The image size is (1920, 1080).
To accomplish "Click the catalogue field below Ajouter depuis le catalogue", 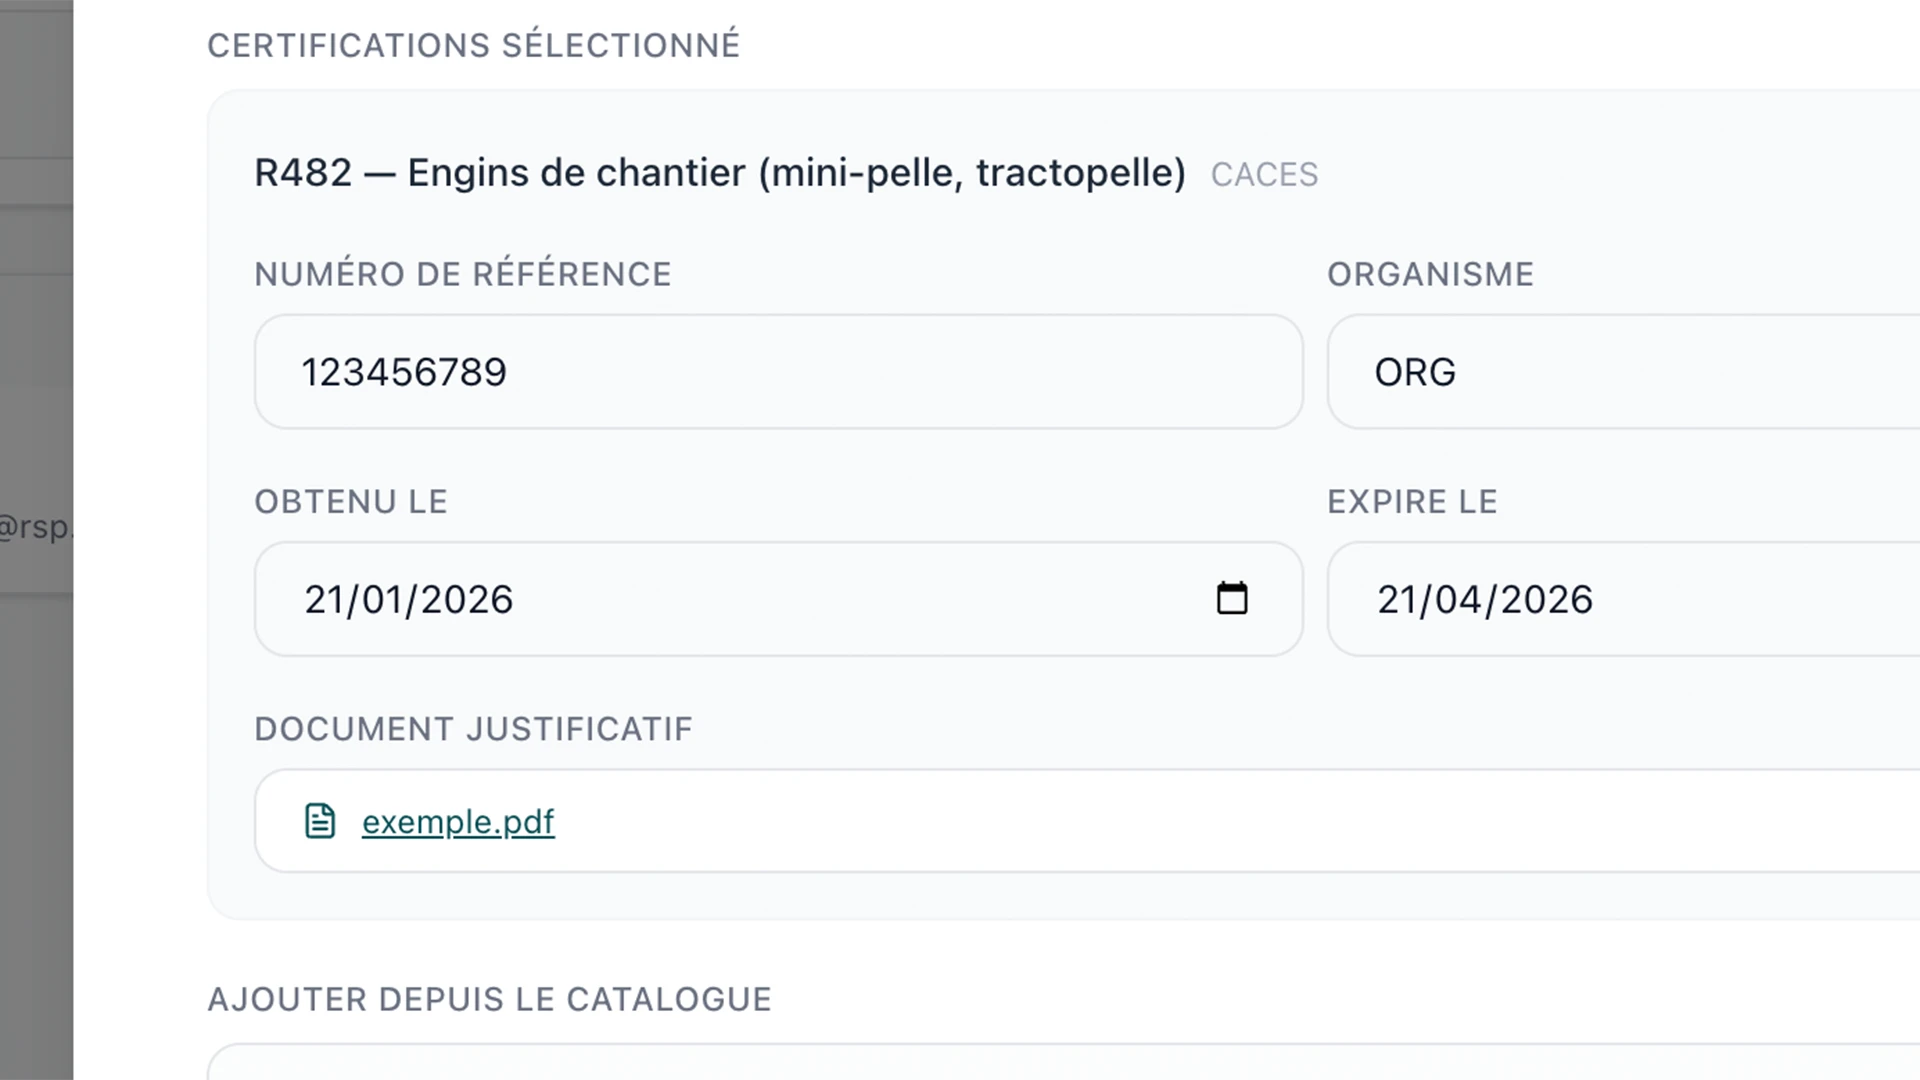I will coord(1064,1062).
